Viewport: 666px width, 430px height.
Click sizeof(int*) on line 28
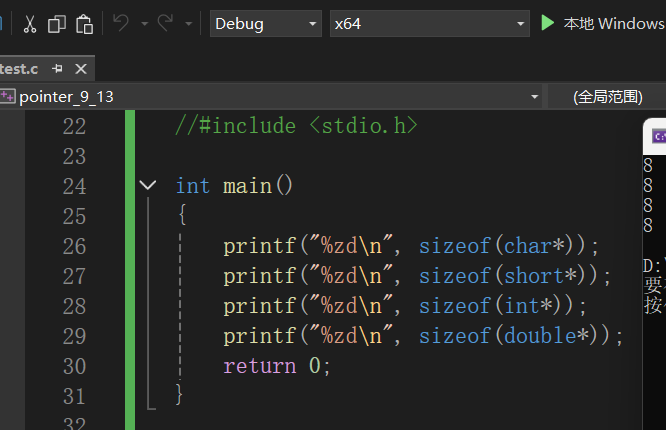tap(497, 306)
